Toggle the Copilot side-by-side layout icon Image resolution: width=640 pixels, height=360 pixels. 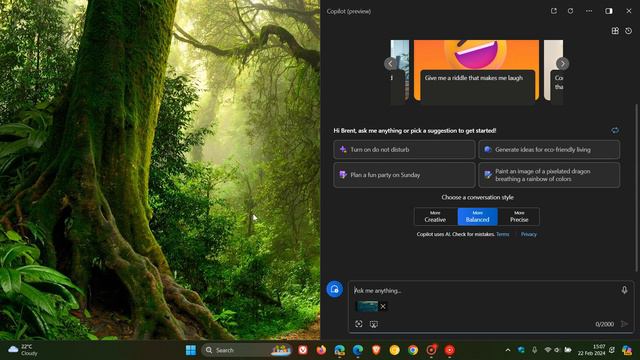(x=609, y=11)
